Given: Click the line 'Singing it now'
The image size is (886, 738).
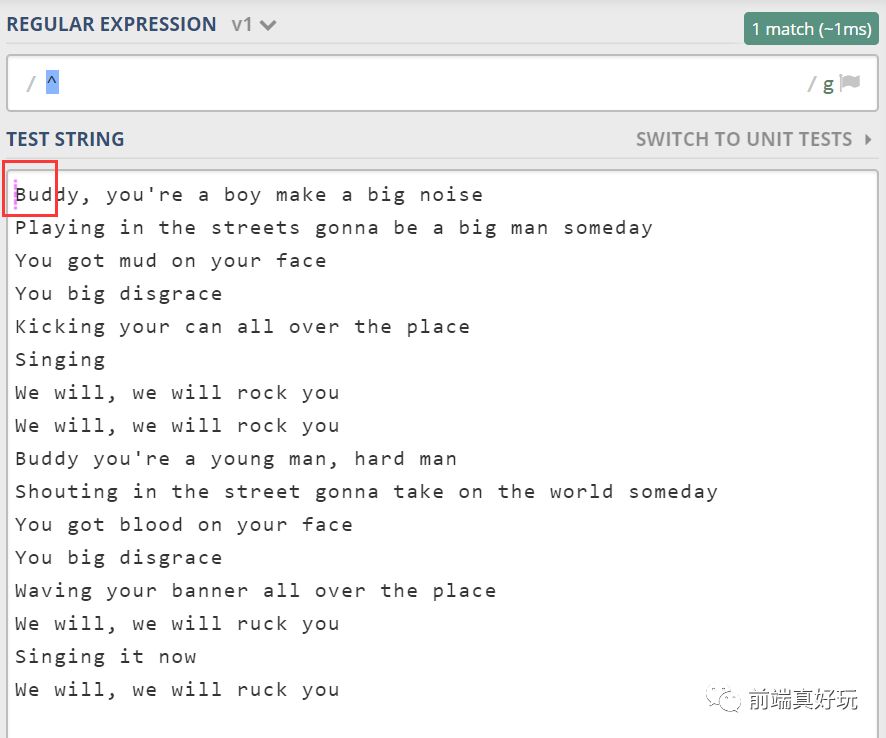Looking at the screenshot, I should pos(106,657).
